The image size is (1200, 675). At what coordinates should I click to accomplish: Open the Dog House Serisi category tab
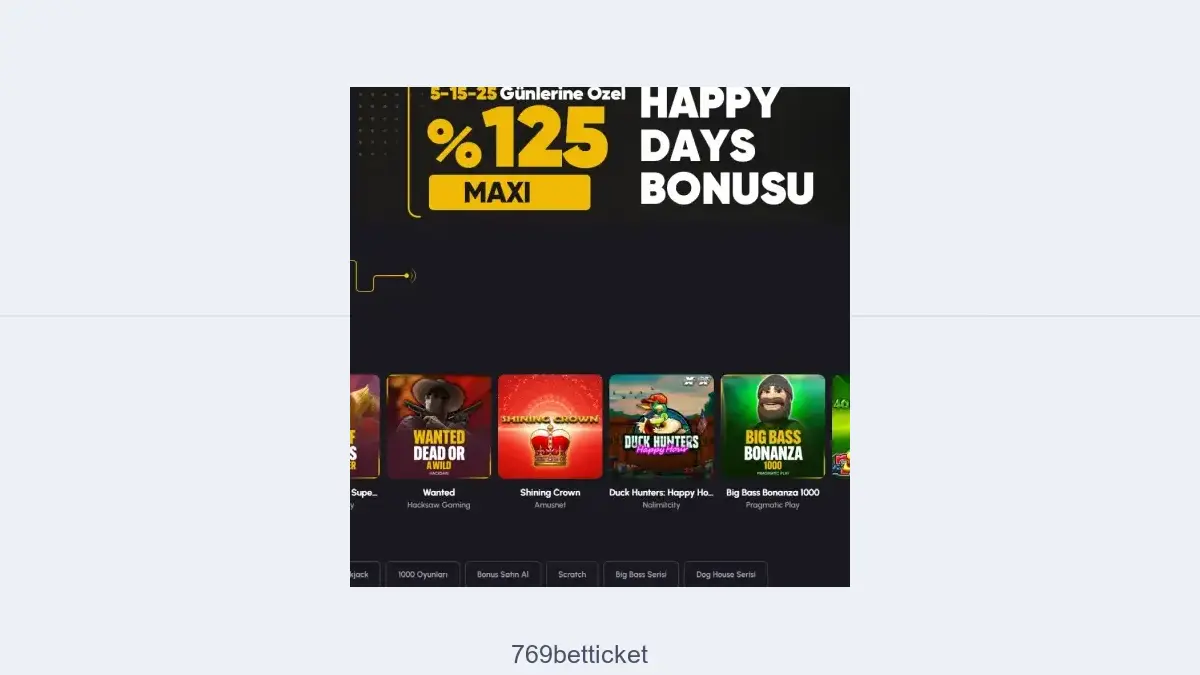726,574
